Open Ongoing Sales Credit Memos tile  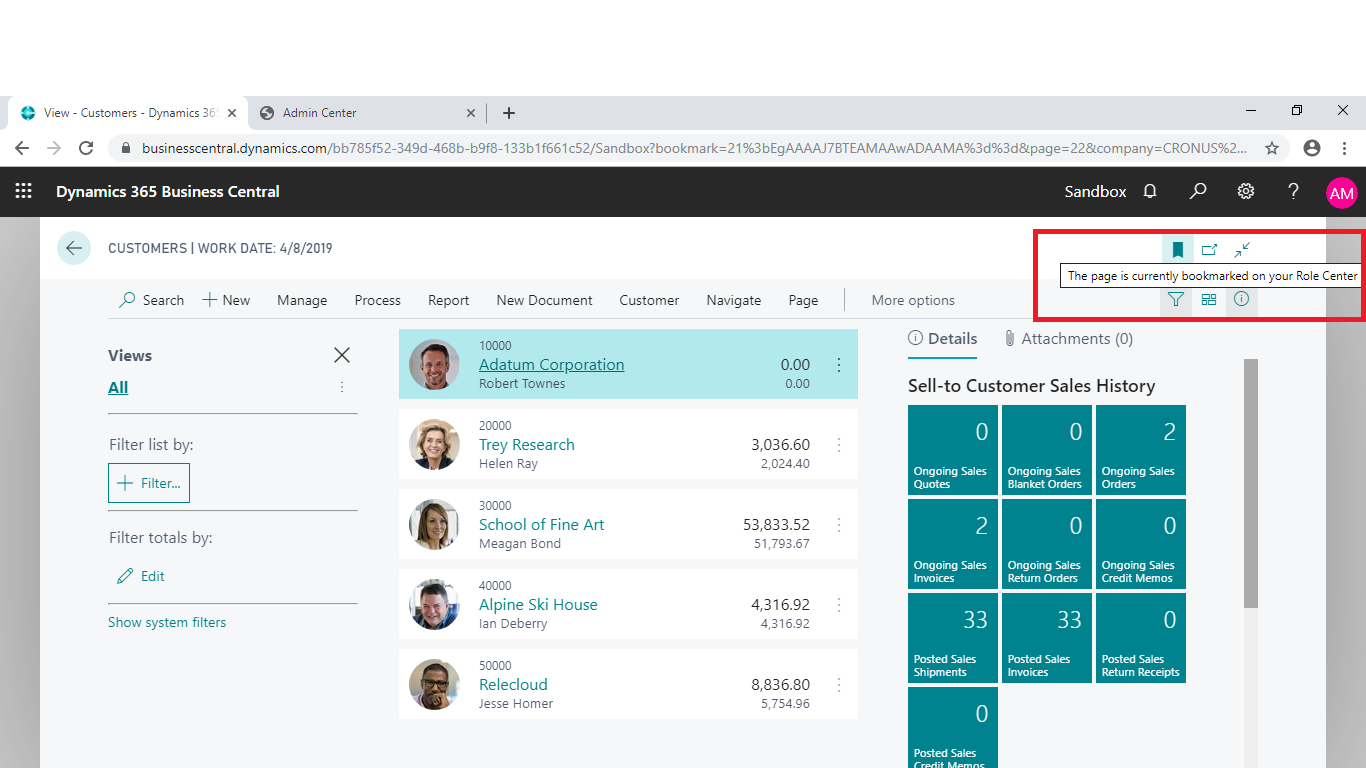click(x=1141, y=544)
